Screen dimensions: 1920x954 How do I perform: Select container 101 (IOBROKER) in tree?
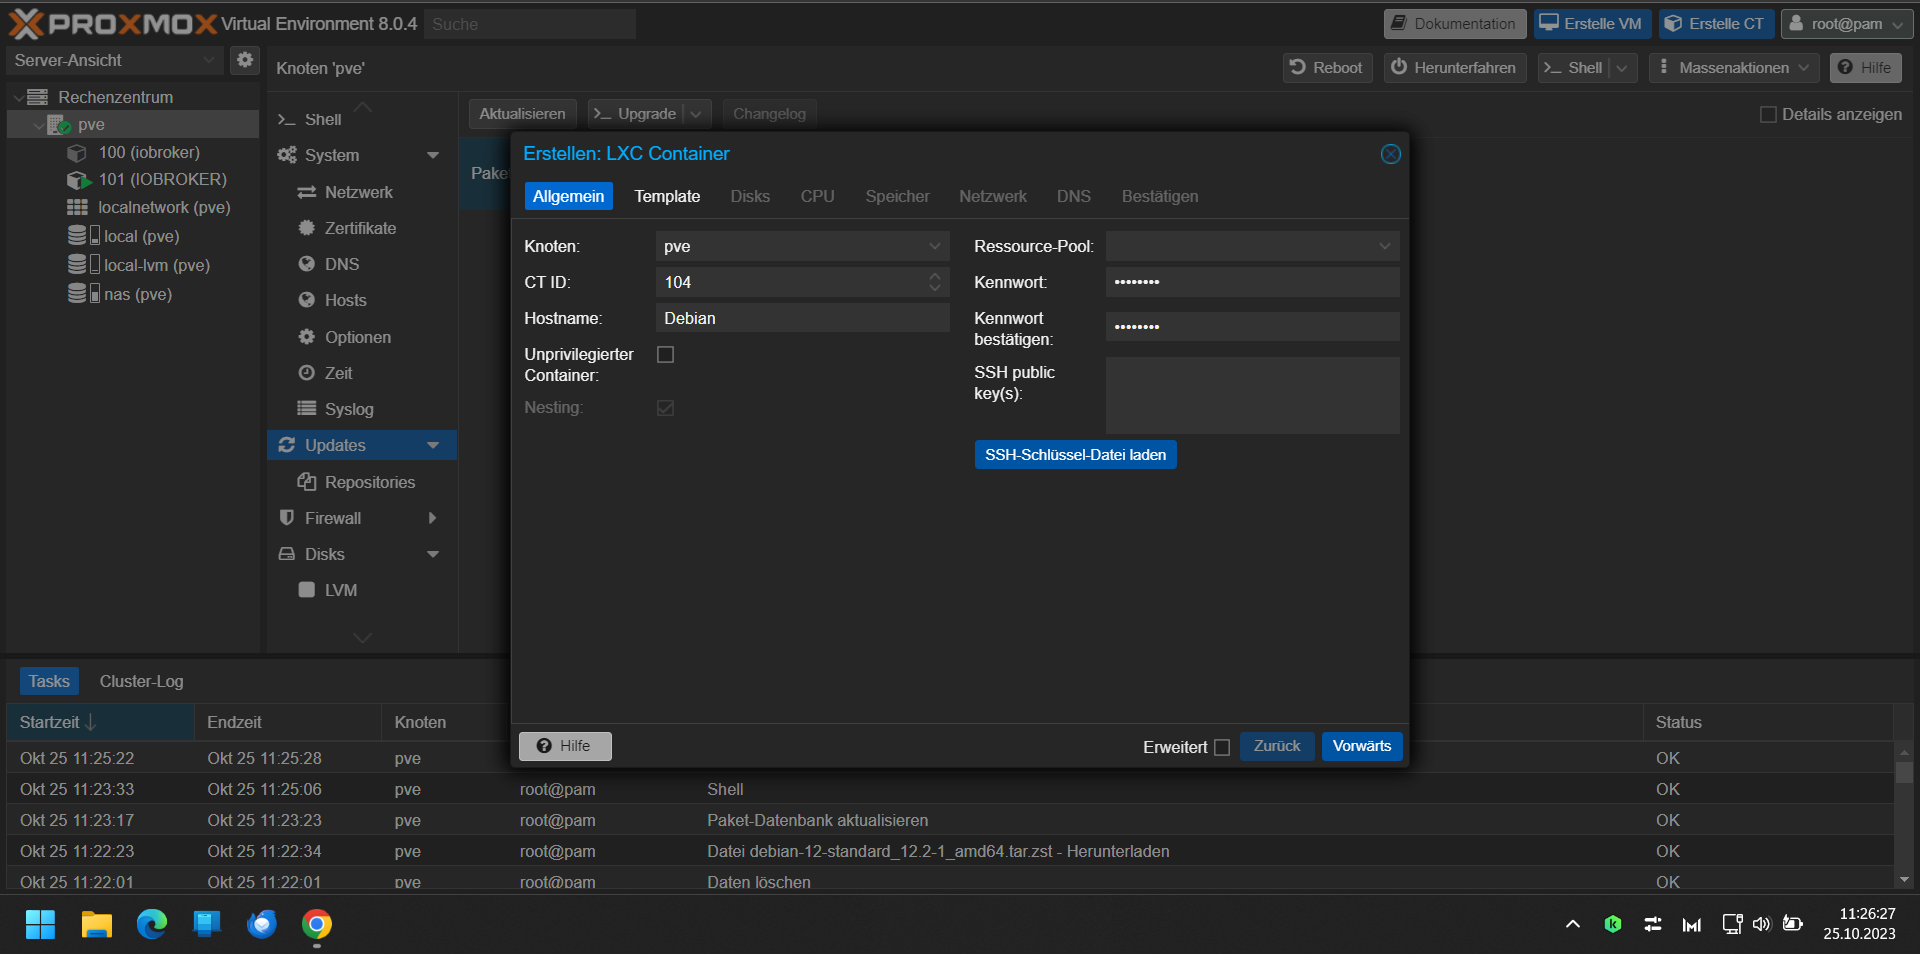tap(162, 179)
